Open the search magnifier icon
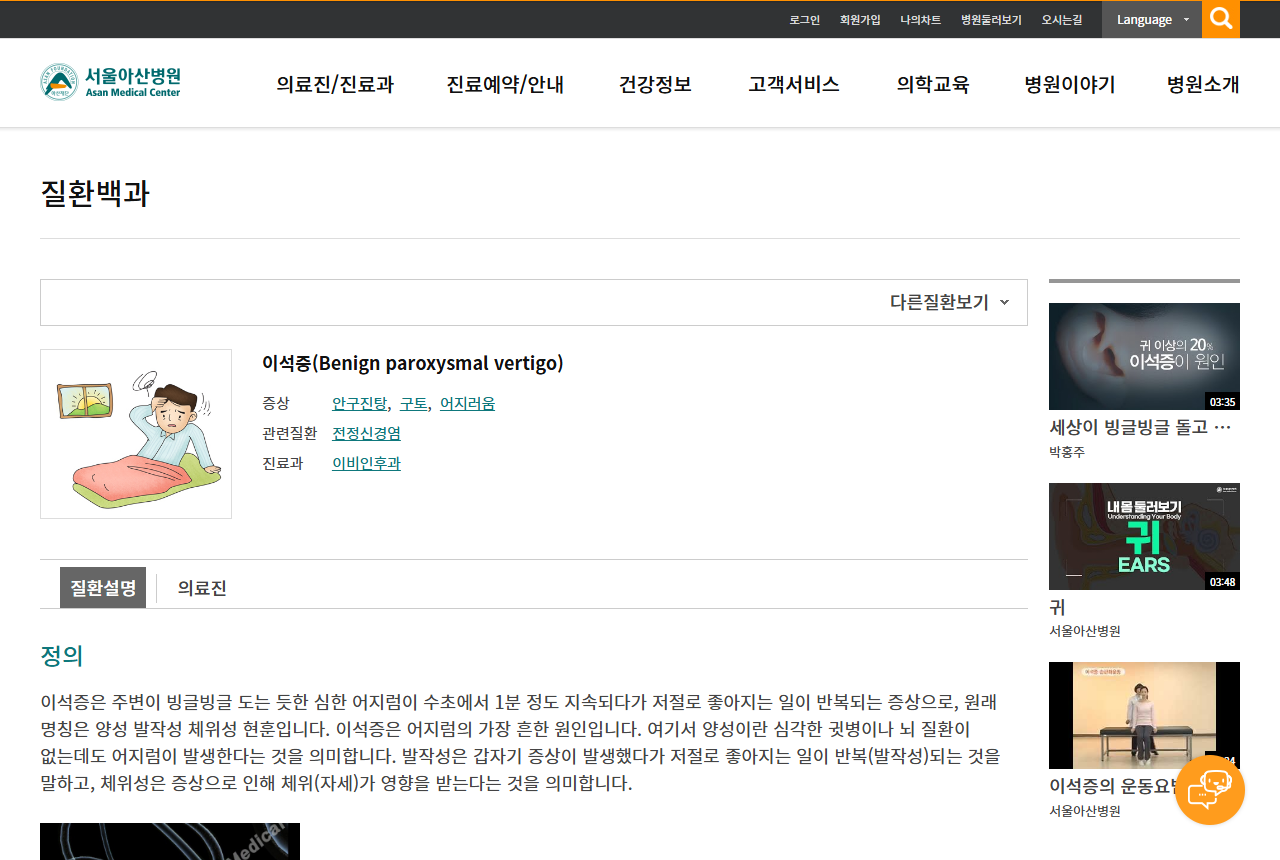The height and width of the screenshot is (860, 1280). pos(1221,19)
